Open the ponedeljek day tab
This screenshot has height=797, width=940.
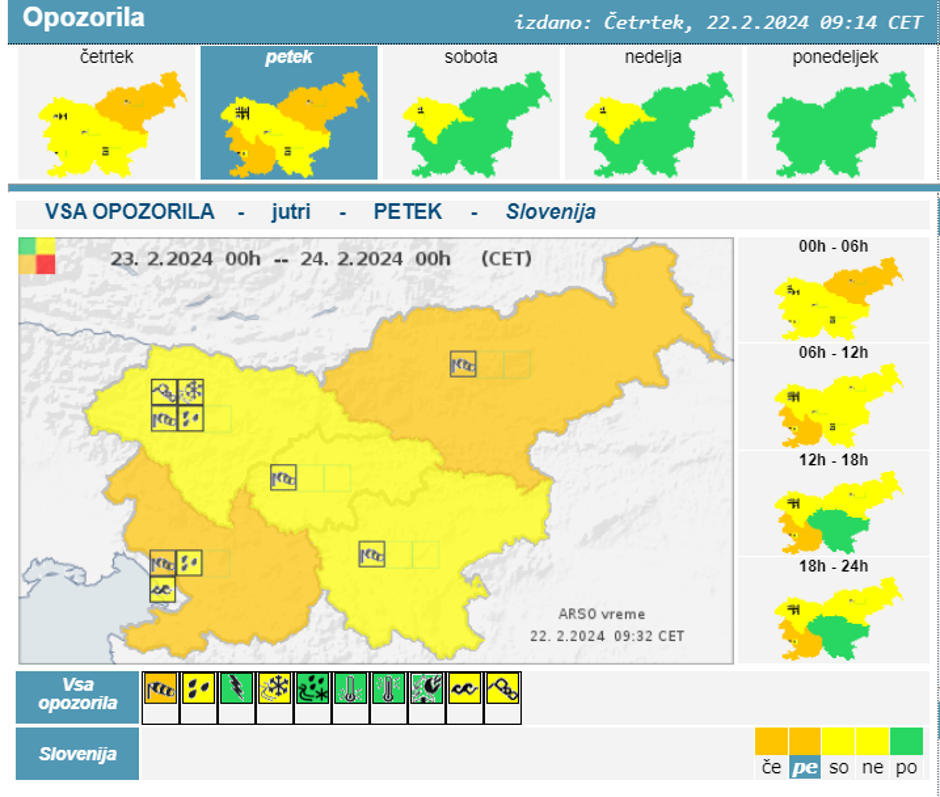(835, 112)
